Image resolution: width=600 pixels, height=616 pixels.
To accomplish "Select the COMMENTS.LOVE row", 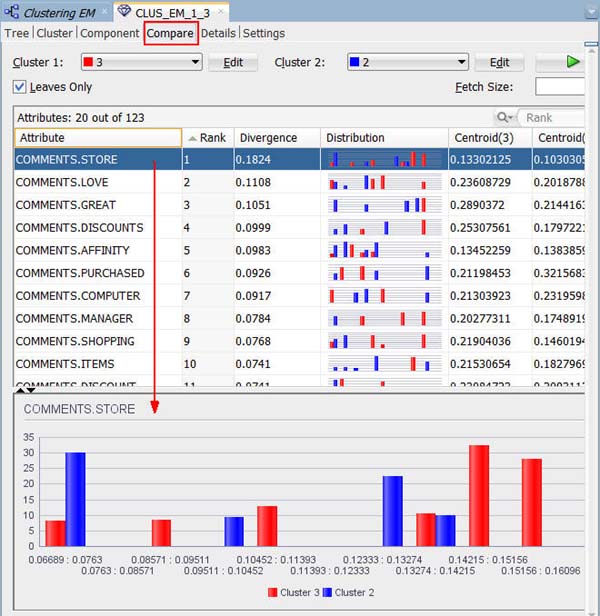I will coord(299,182).
